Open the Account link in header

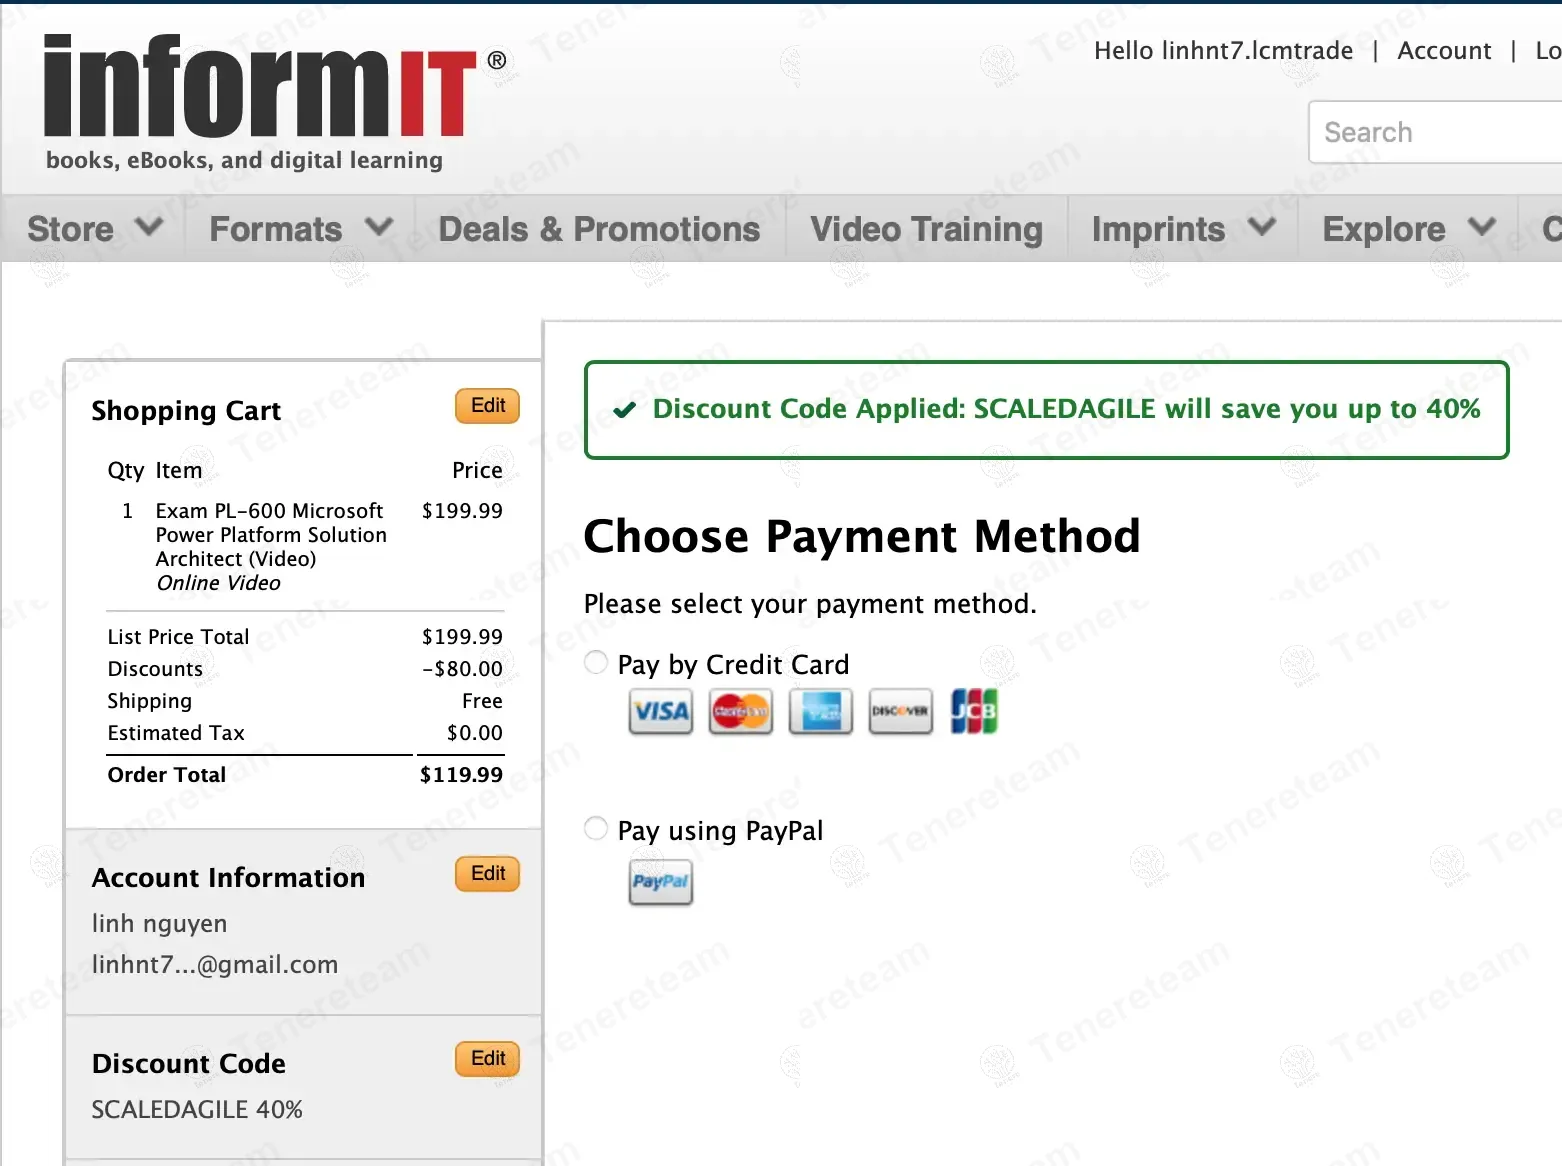1443,51
